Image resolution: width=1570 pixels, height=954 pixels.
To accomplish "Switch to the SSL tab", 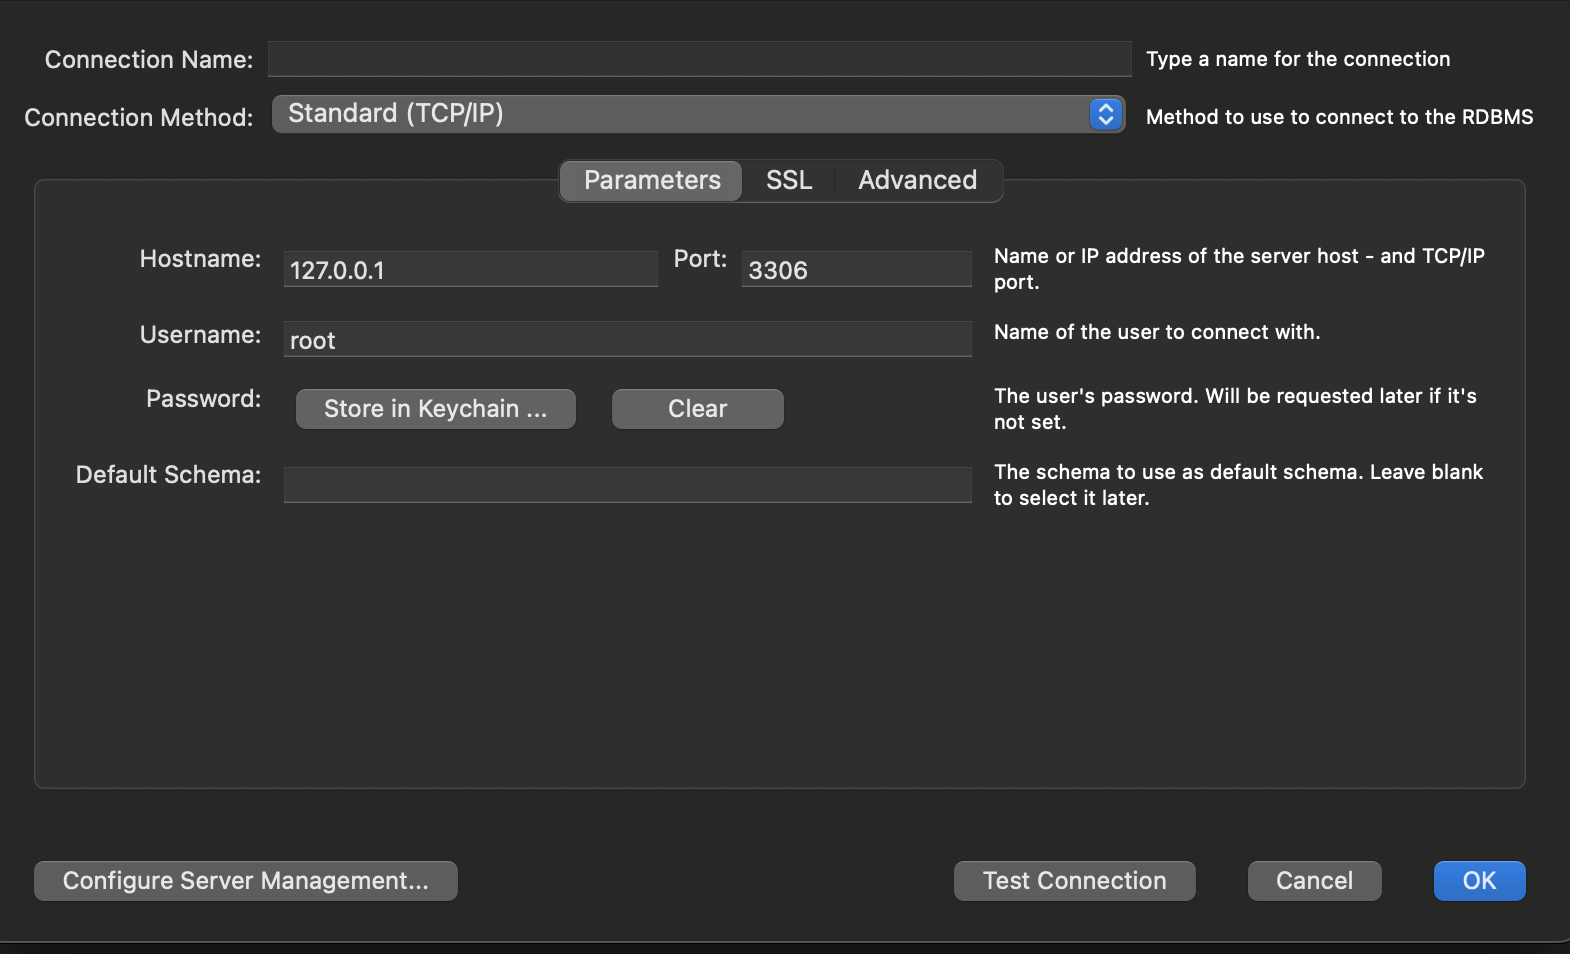I will [788, 180].
